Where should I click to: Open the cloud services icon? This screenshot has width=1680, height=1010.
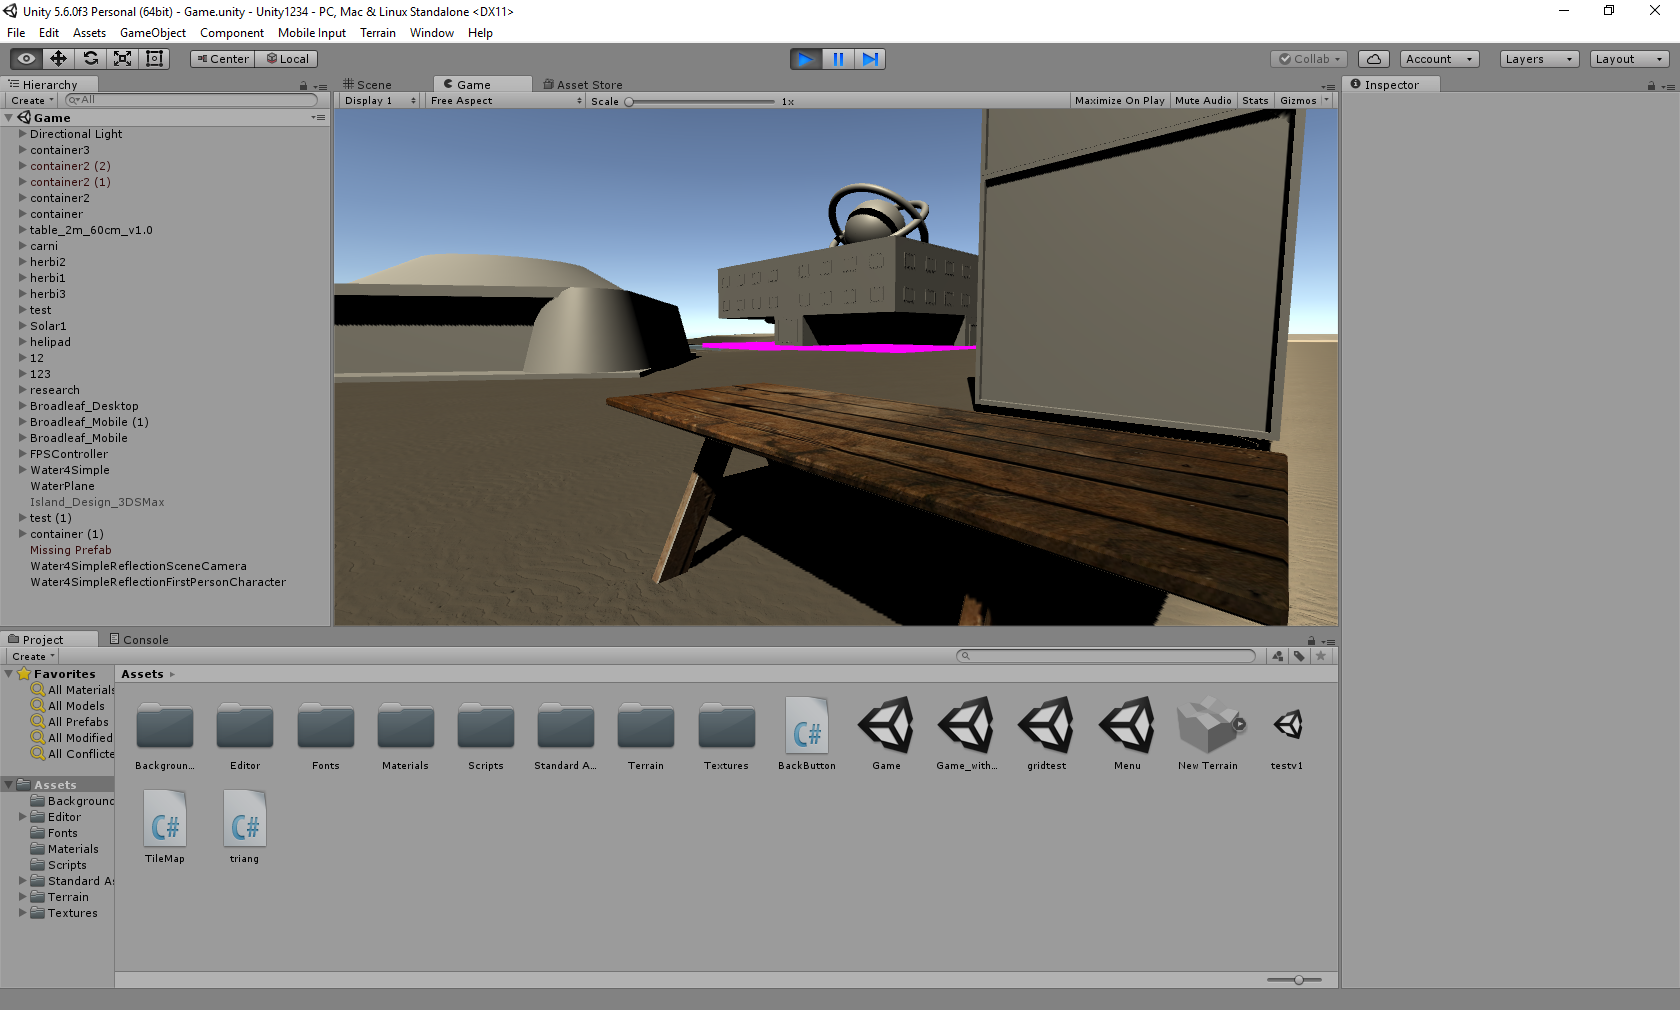(1373, 59)
